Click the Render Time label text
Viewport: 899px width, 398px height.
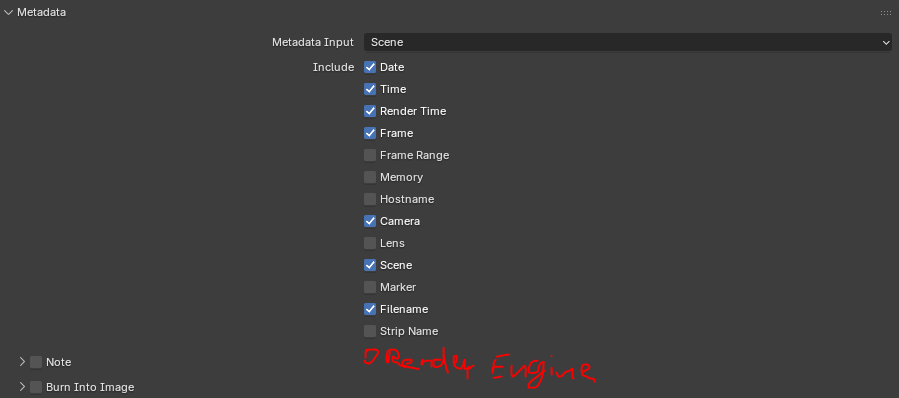(x=413, y=111)
